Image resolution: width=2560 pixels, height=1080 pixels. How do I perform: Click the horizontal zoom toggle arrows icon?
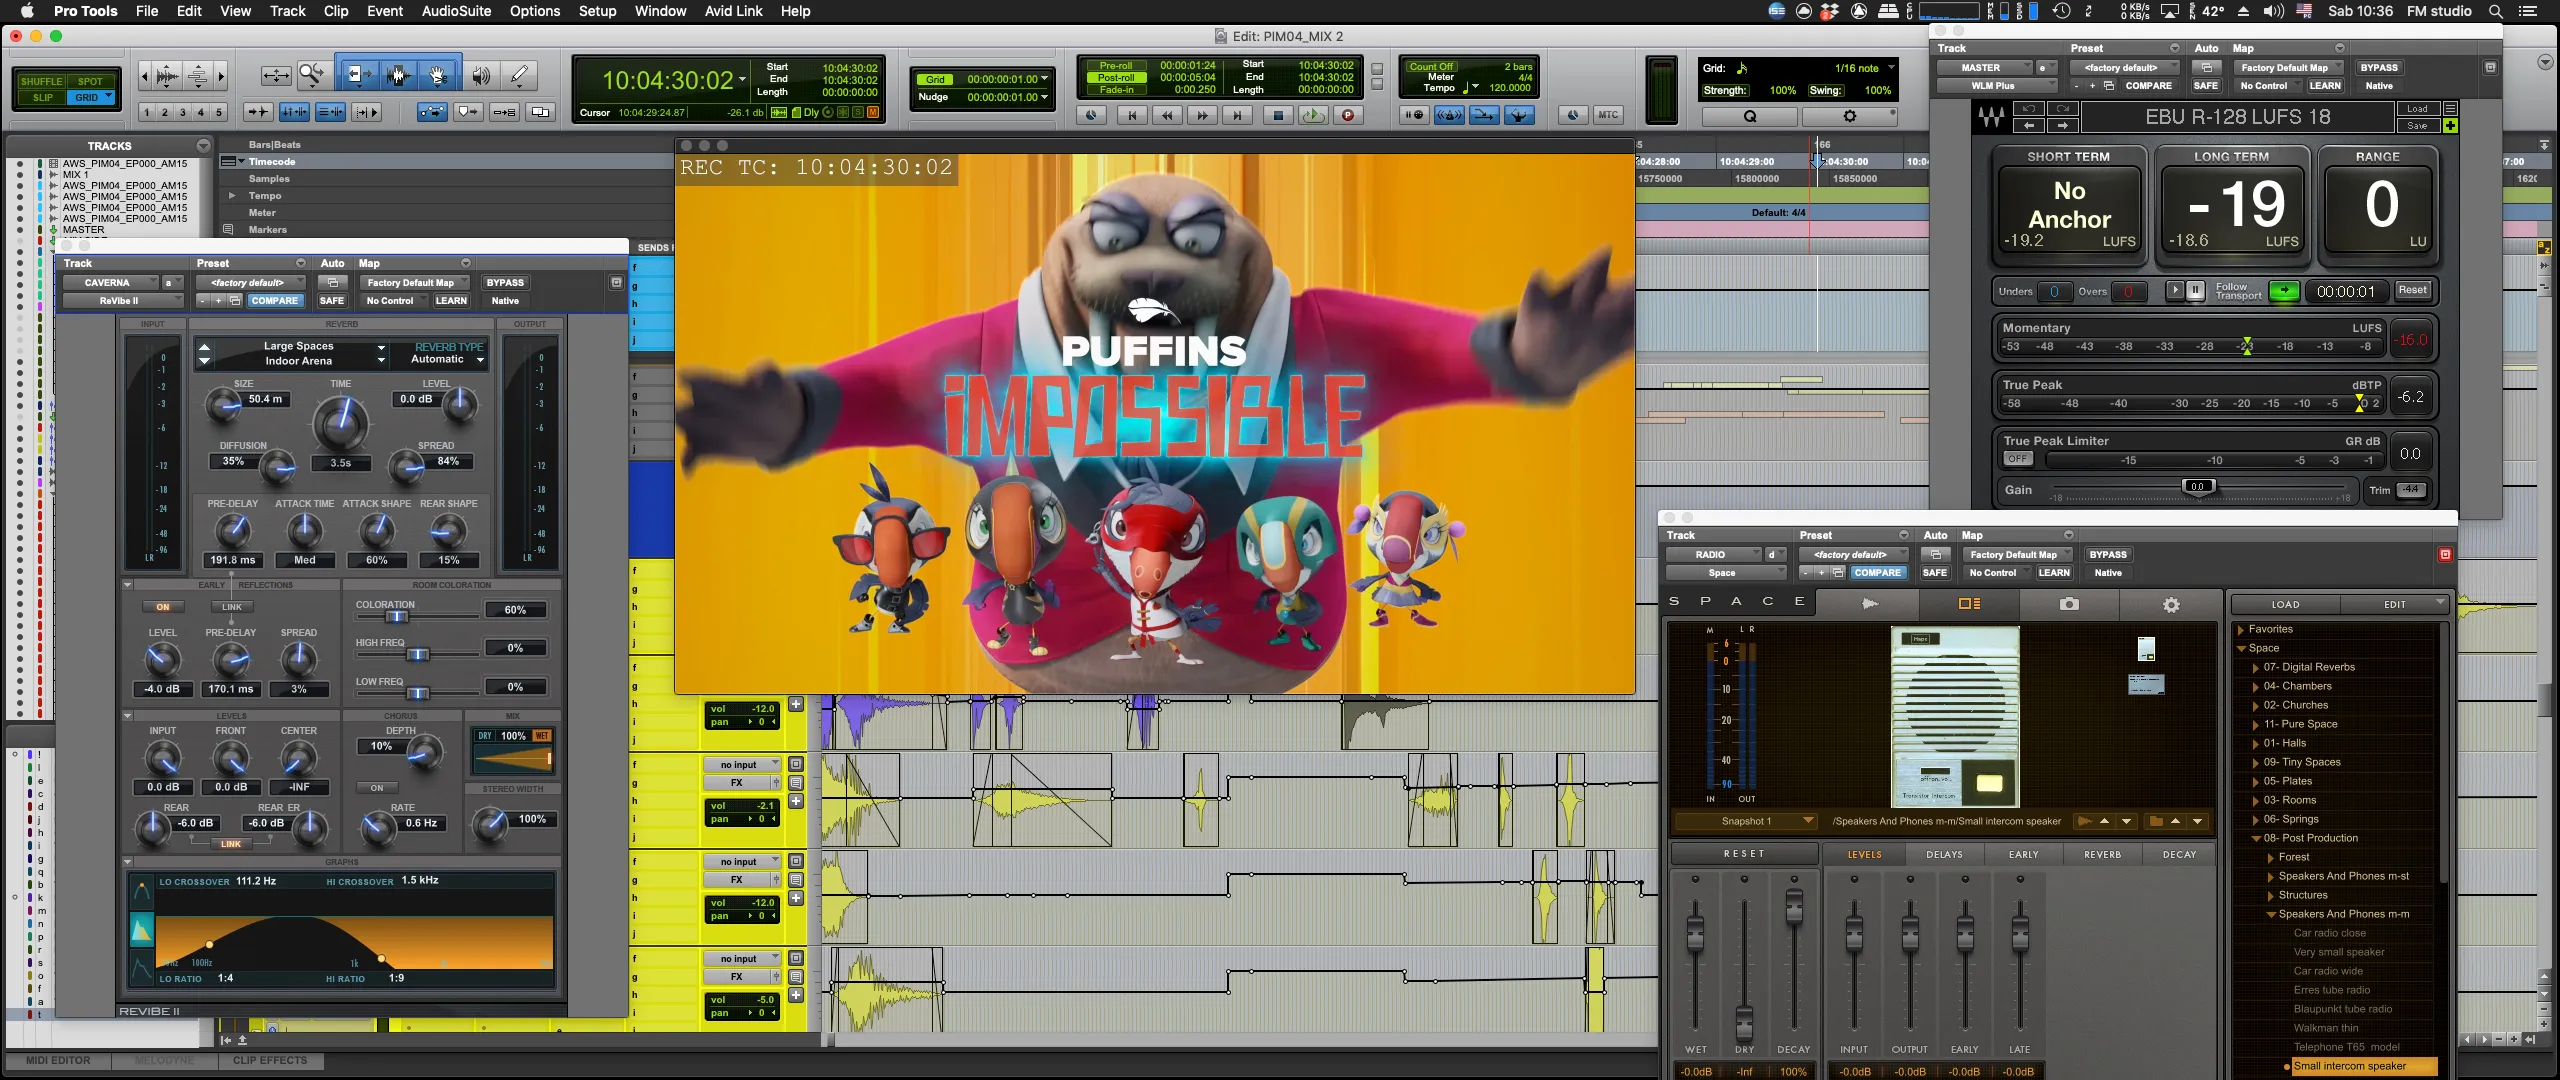pos(275,75)
